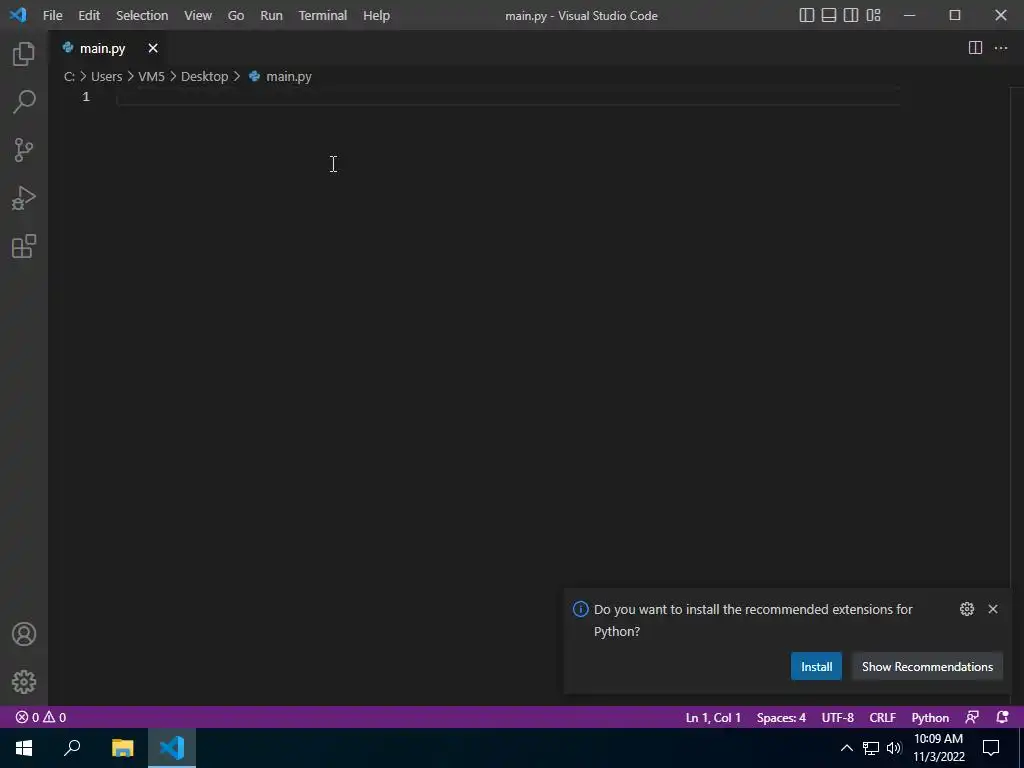Open the errors and warnings status indicator
Screen dimensions: 1024x768
[41, 717]
